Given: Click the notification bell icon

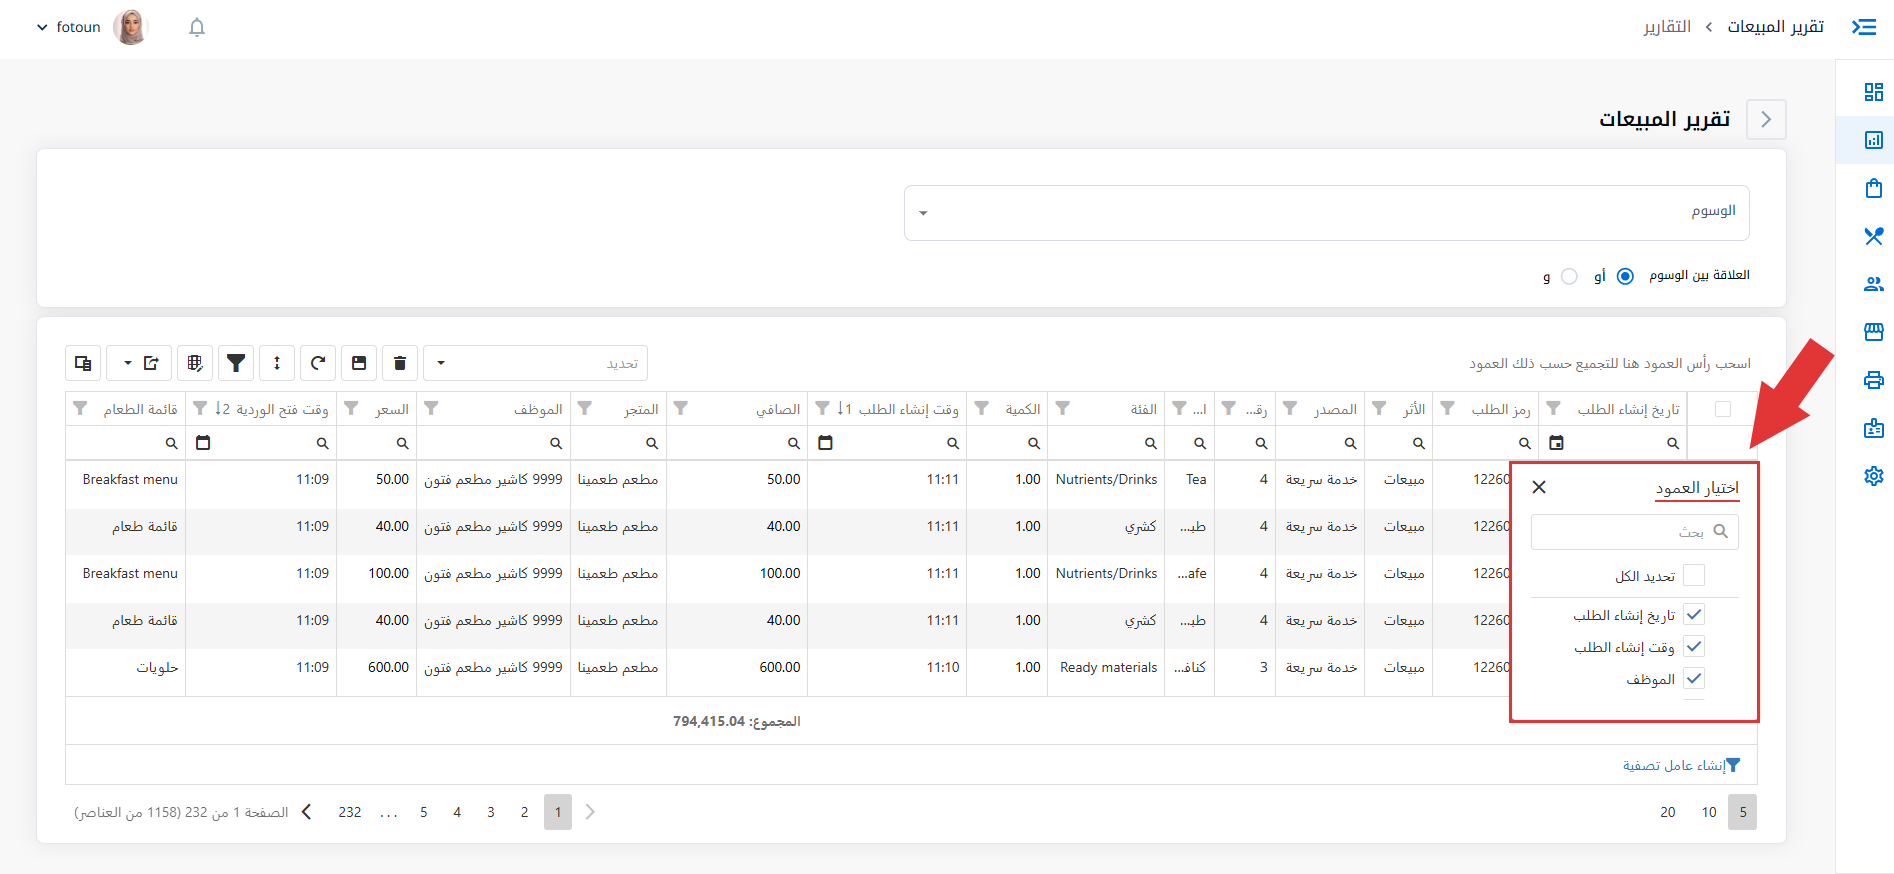Looking at the screenshot, I should (197, 27).
